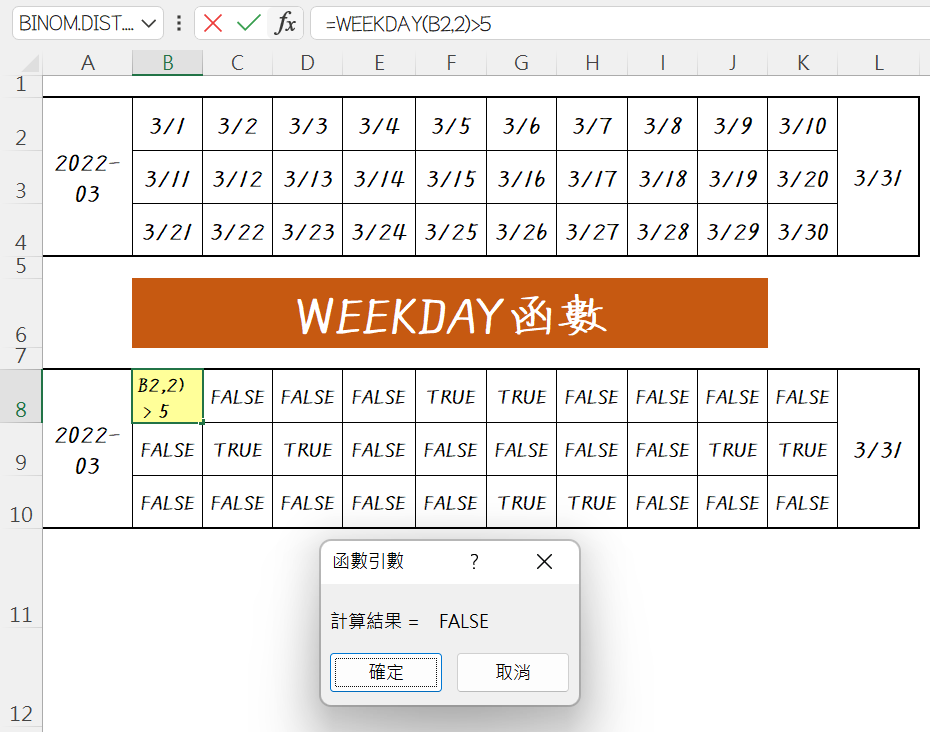Click 2022-03 label in lower table
Screen dimensions: 930x732
click(87, 448)
